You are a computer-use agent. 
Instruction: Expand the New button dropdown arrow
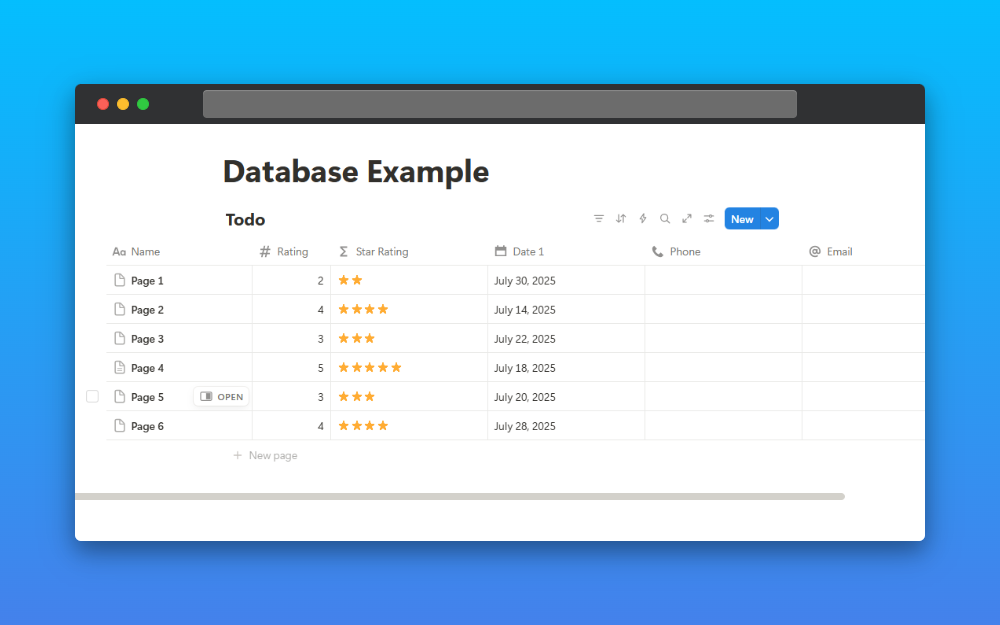click(x=770, y=219)
